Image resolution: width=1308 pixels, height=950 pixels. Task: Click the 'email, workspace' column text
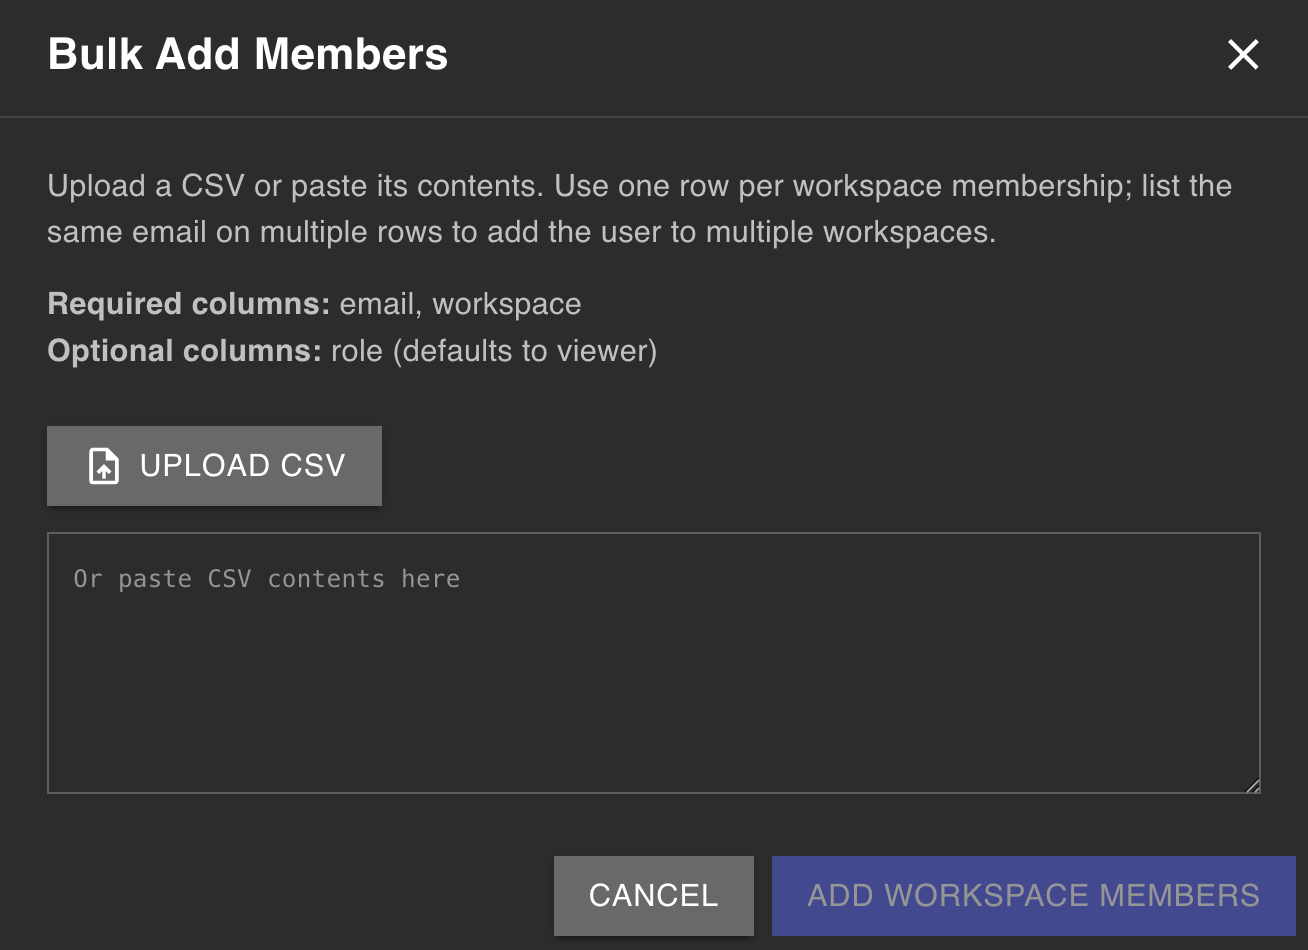coord(461,304)
